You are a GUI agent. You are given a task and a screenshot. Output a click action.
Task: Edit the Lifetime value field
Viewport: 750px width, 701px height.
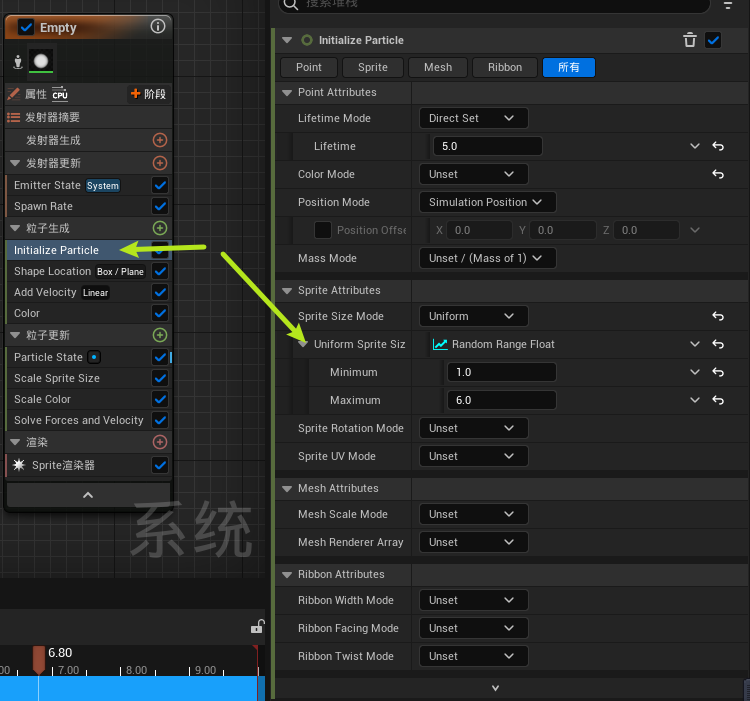click(x=487, y=146)
